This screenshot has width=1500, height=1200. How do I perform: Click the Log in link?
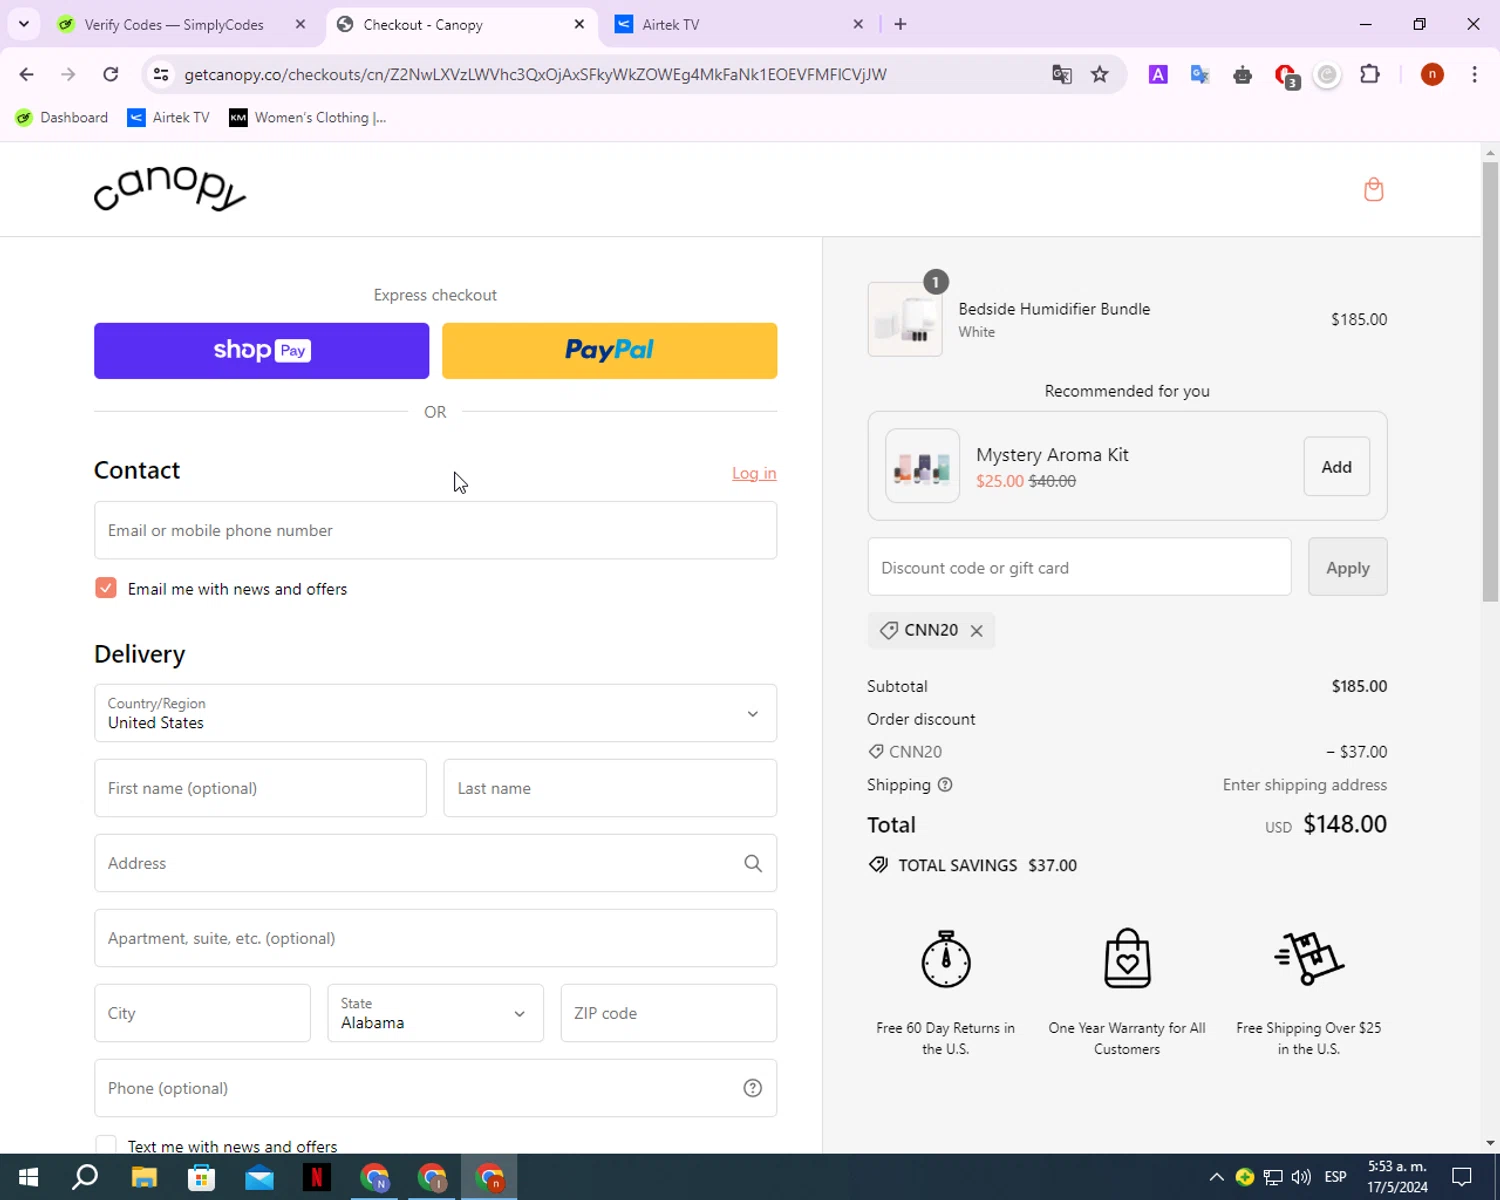[754, 473]
